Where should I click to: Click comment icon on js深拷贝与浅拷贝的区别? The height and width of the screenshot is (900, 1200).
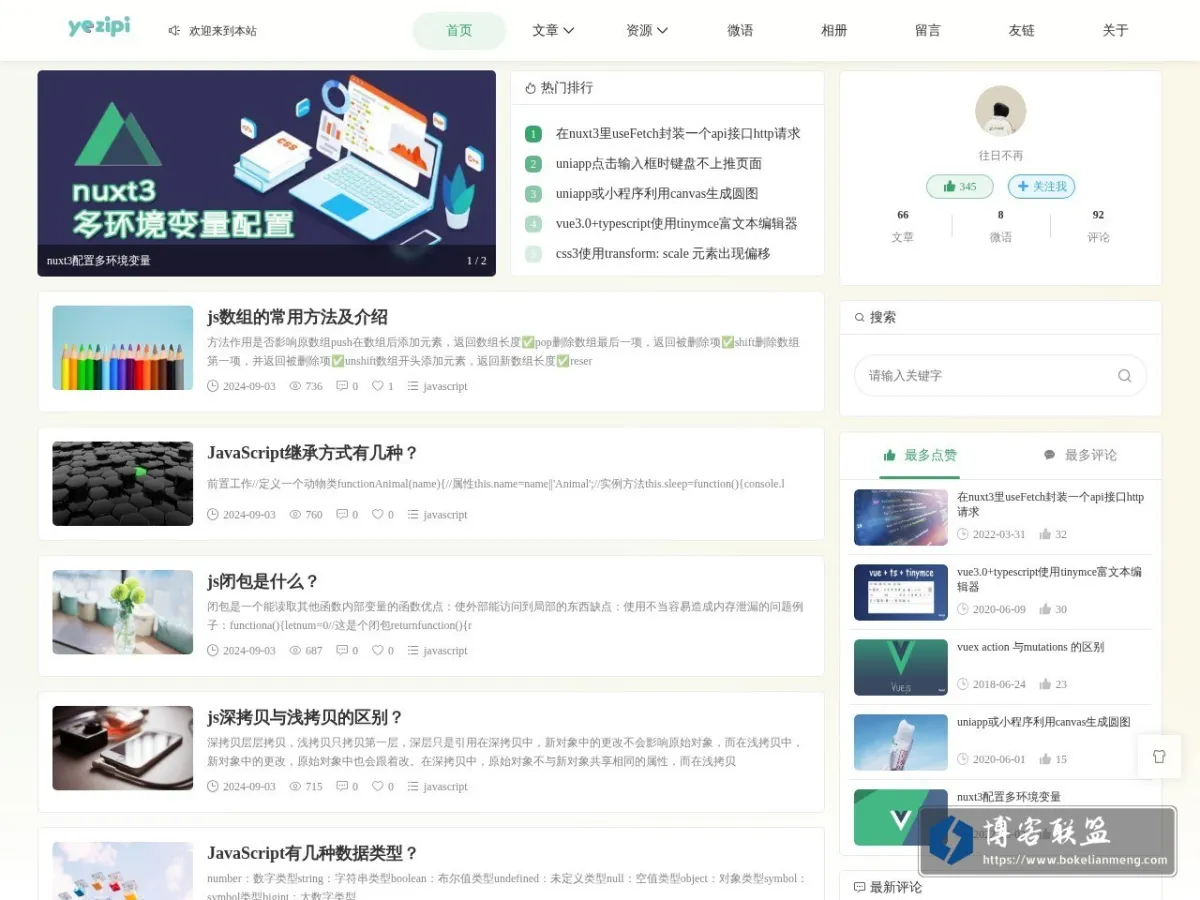(x=342, y=787)
